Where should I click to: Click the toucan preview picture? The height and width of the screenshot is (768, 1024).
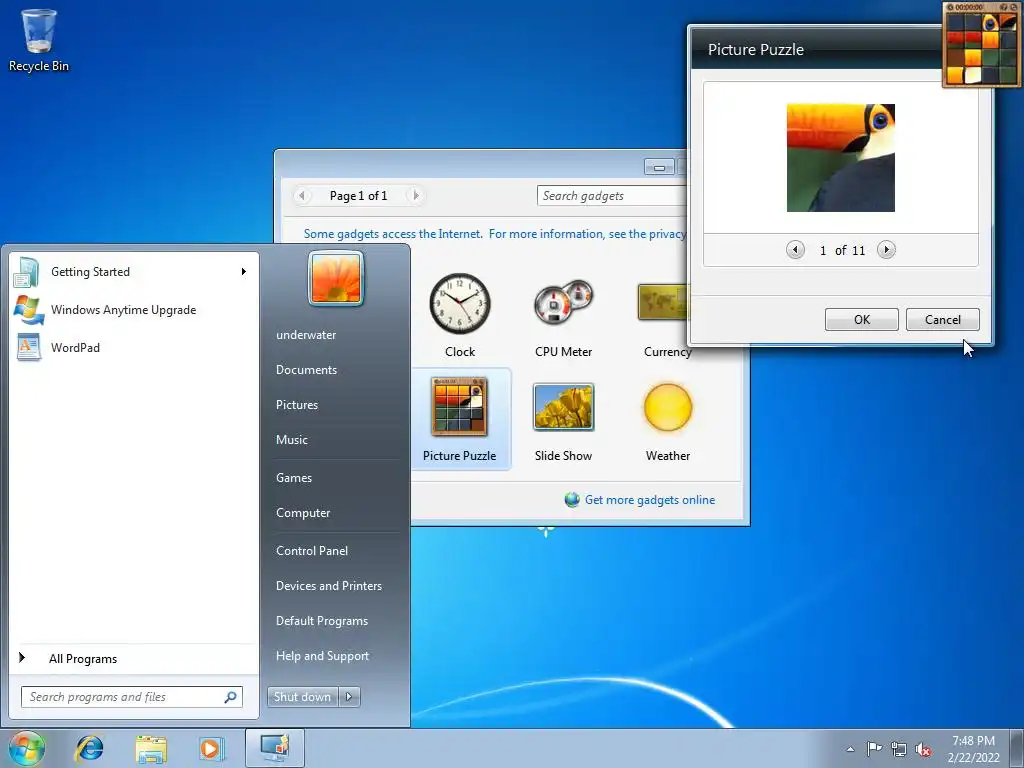pos(840,157)
